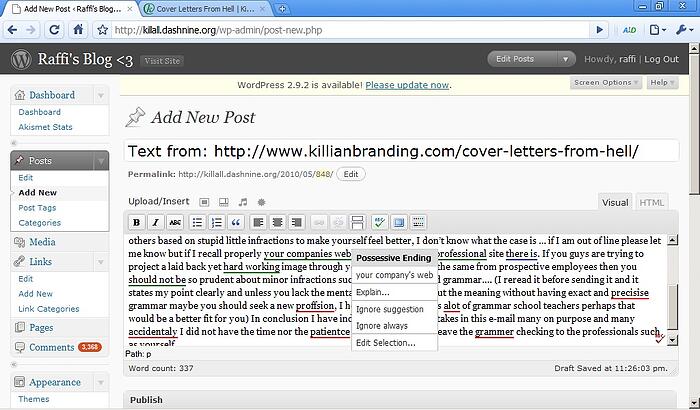Apply strikethrough with the ABC button
Screen dimensions: 700x410
coord(175,222)
